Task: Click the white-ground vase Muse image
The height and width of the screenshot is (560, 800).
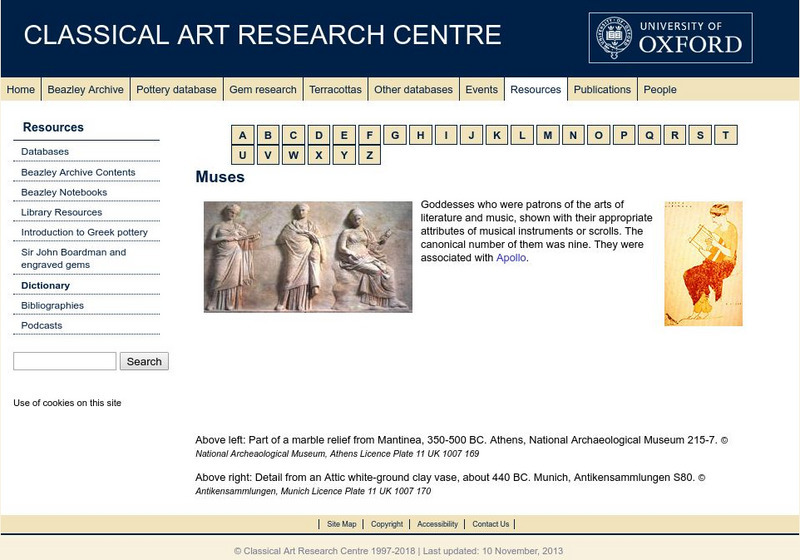Action: pyautogui.click(x=704, y=264)
